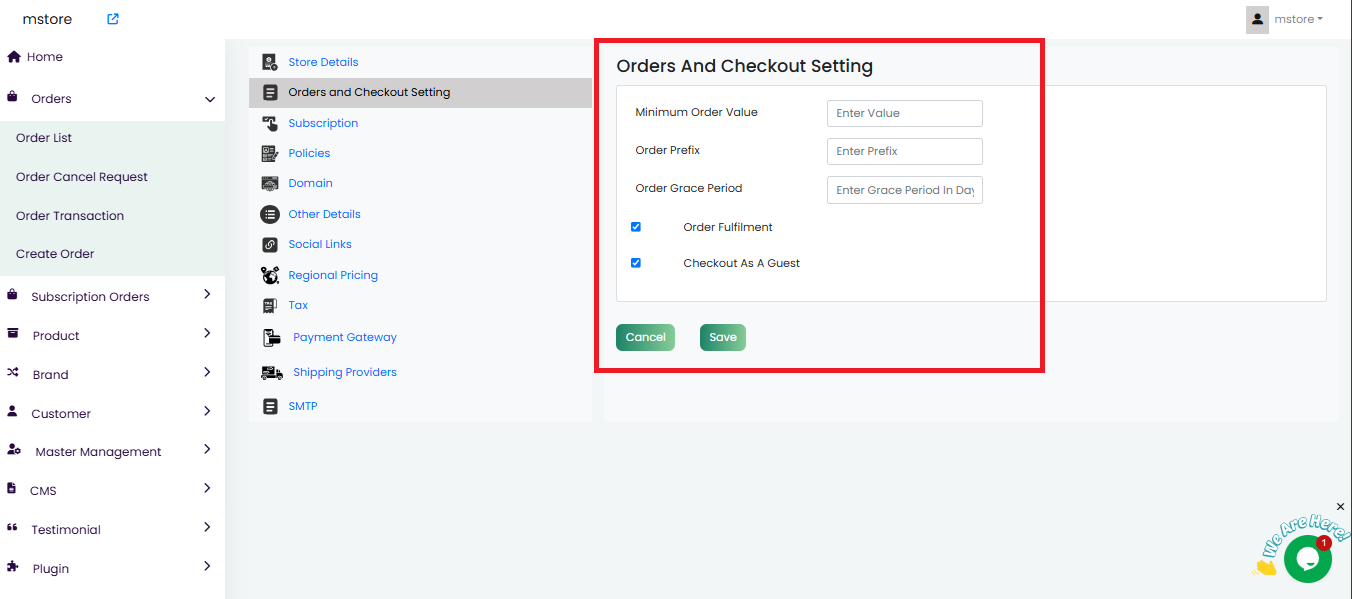Click the Payment Gateway icon

tap(272, 338)
